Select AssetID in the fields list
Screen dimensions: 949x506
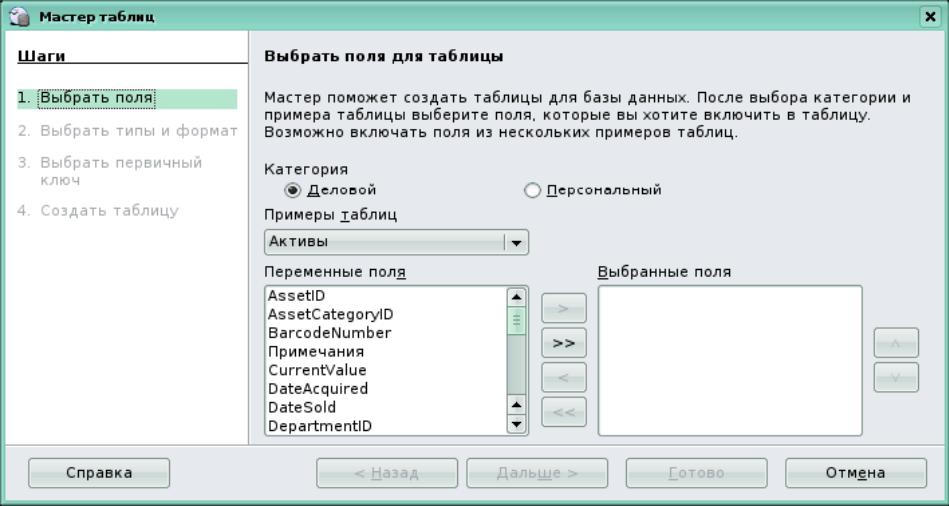pos(387,295)
